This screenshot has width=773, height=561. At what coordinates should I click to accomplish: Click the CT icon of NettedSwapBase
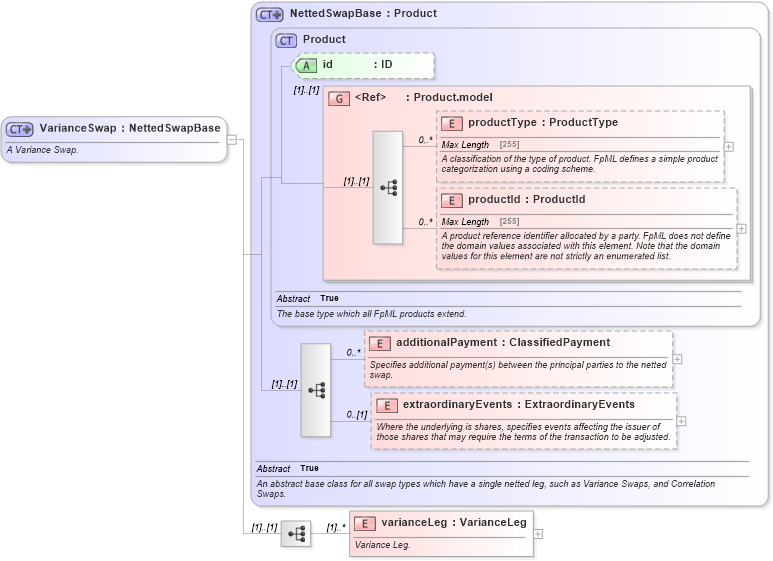270,15
